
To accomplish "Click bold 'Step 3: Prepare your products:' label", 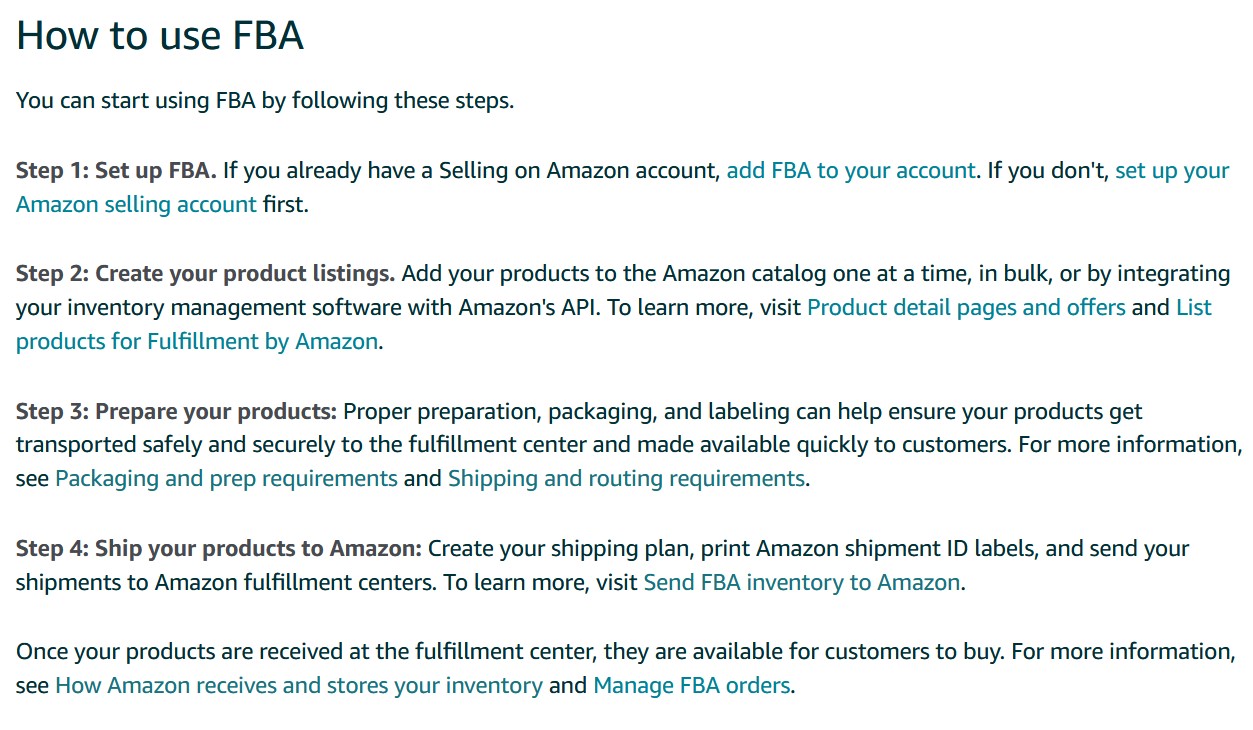I will click(177, 411).
